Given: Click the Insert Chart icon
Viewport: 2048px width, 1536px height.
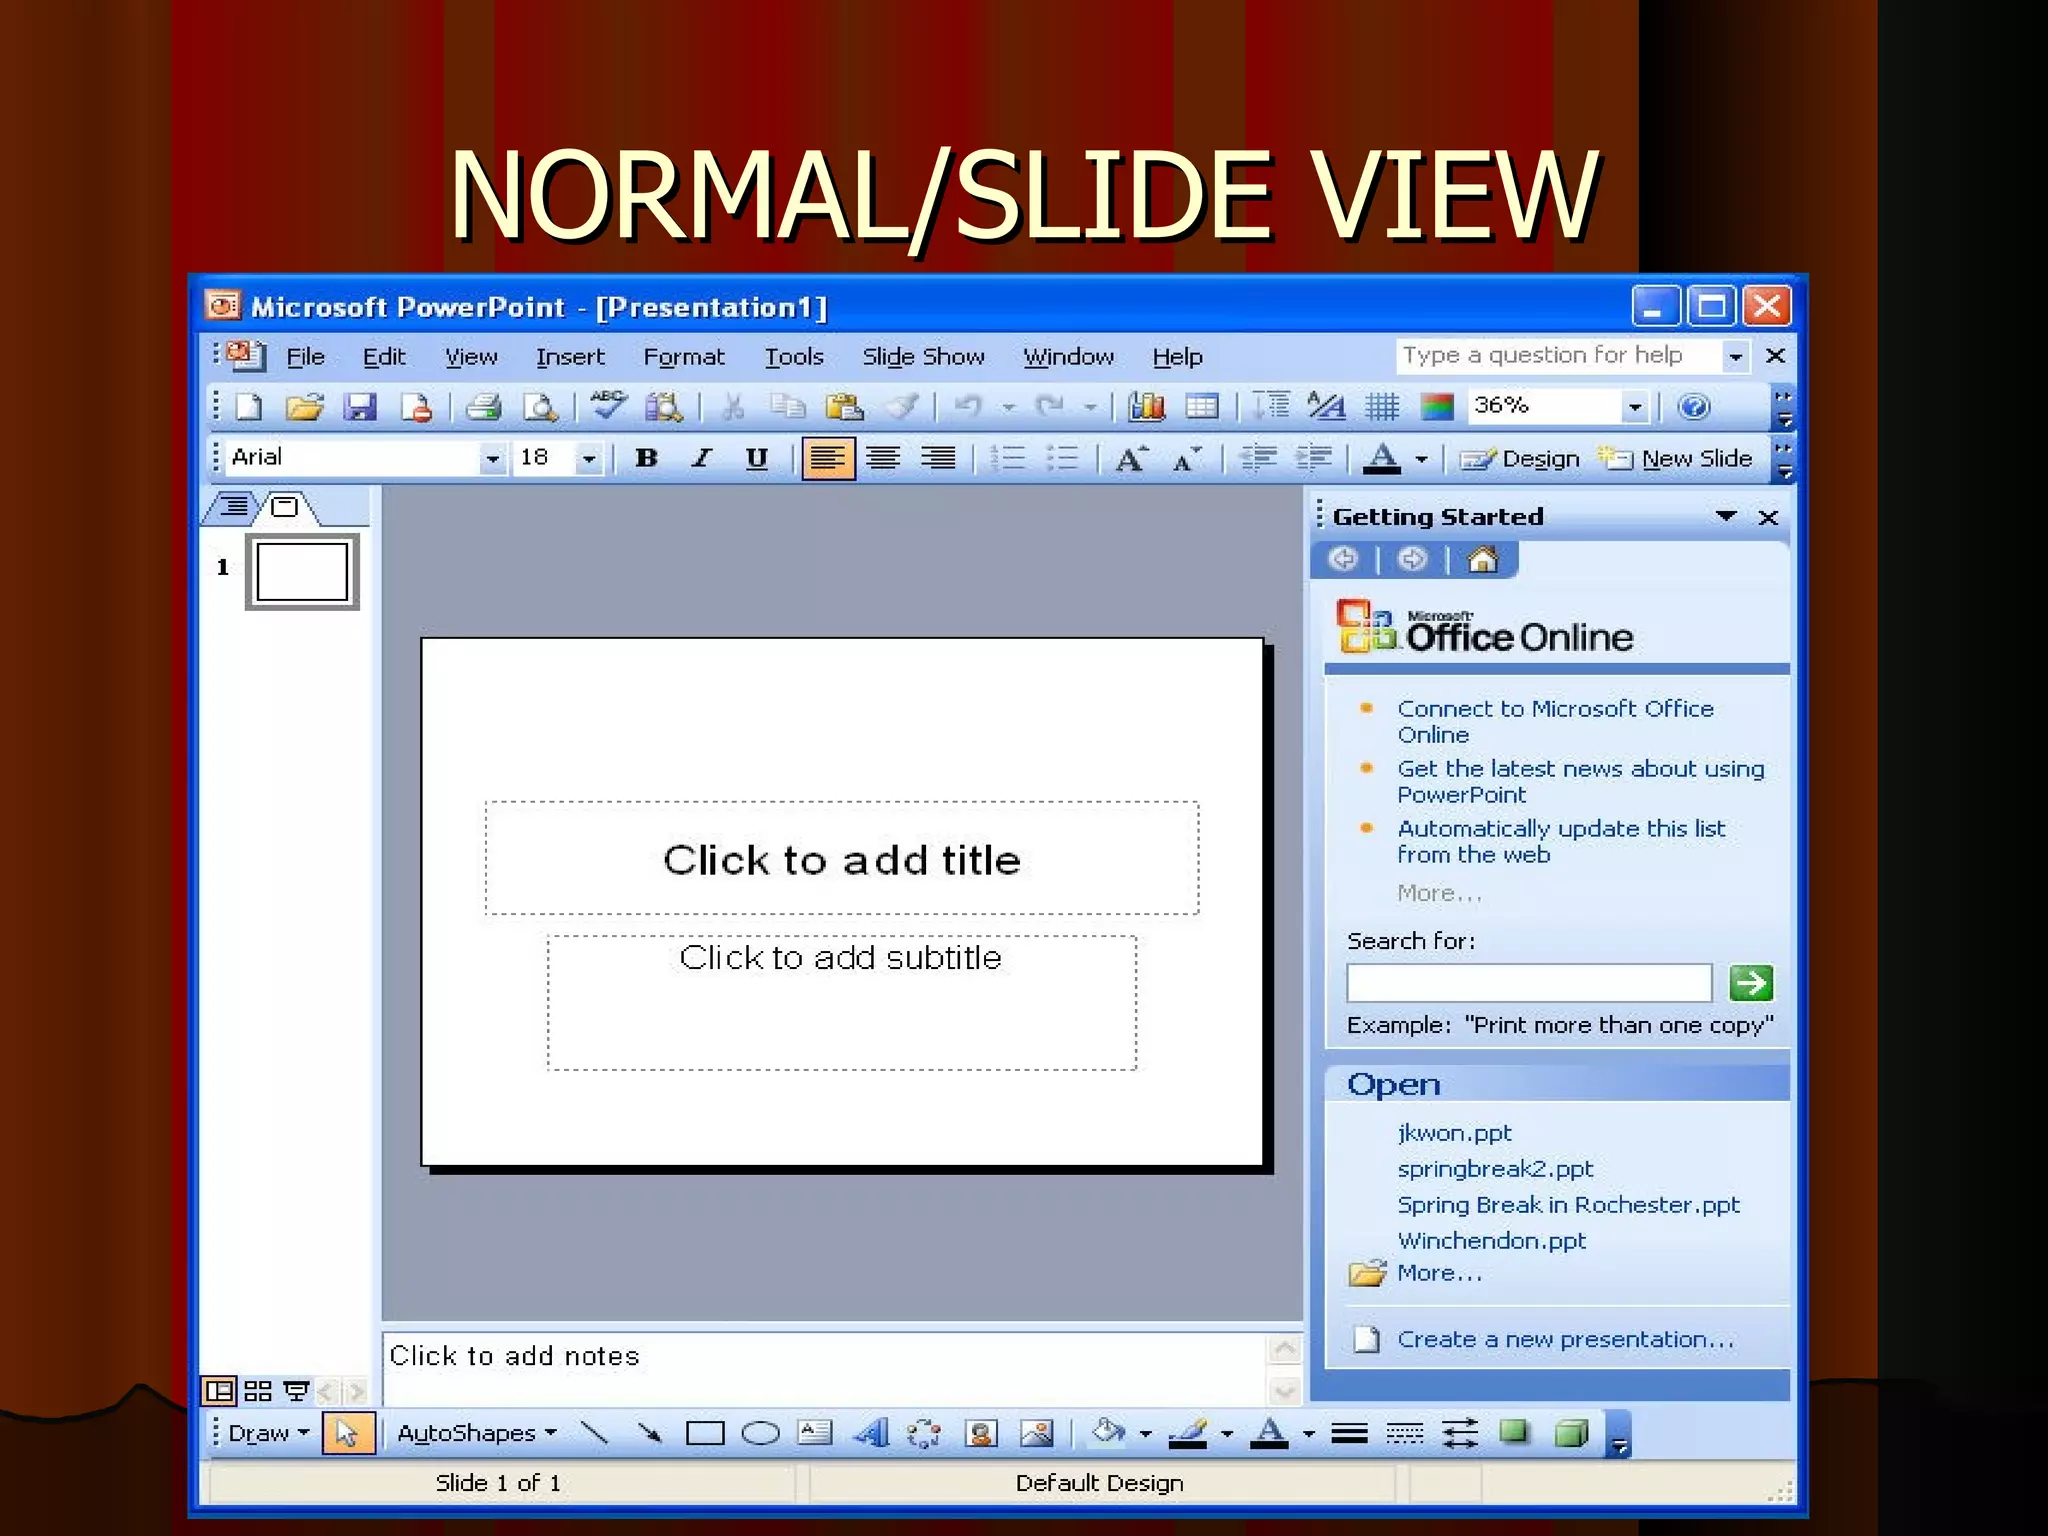Looking at the screenshot, I should click(x=1147, y=406).
